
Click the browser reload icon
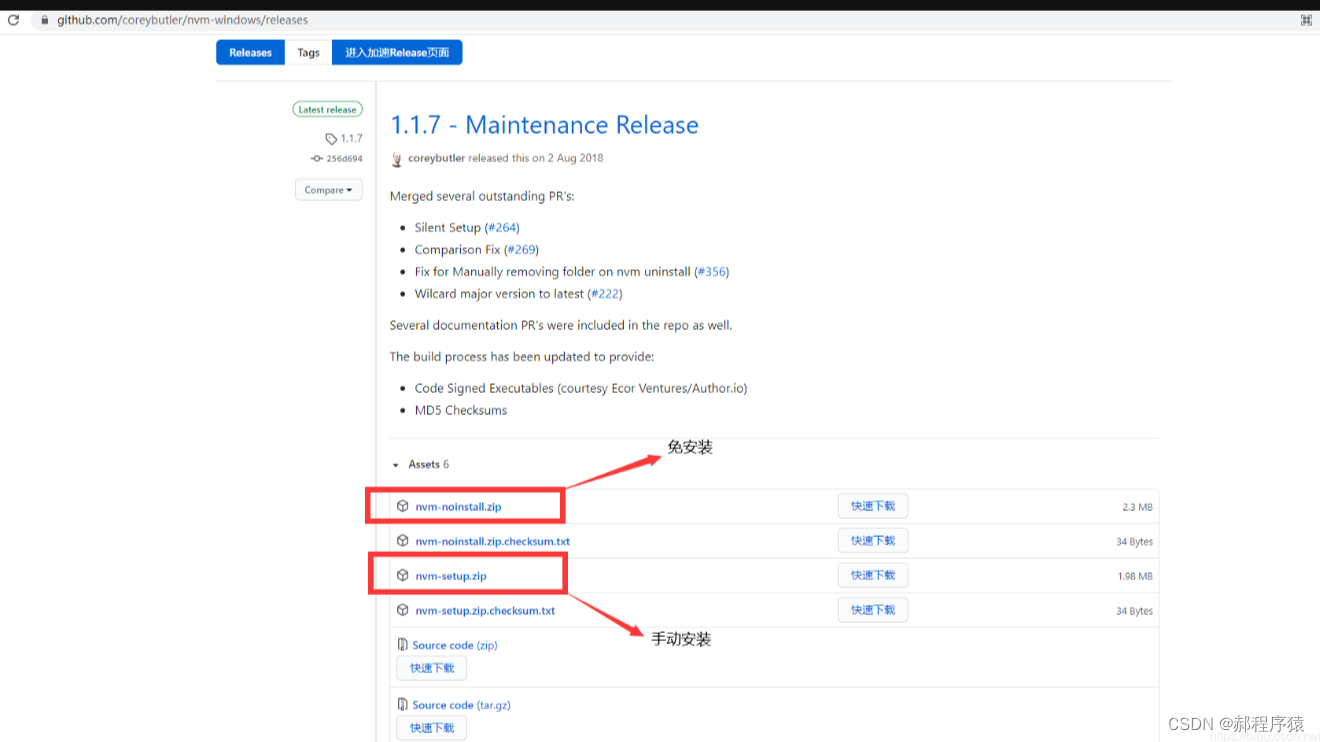14,20
